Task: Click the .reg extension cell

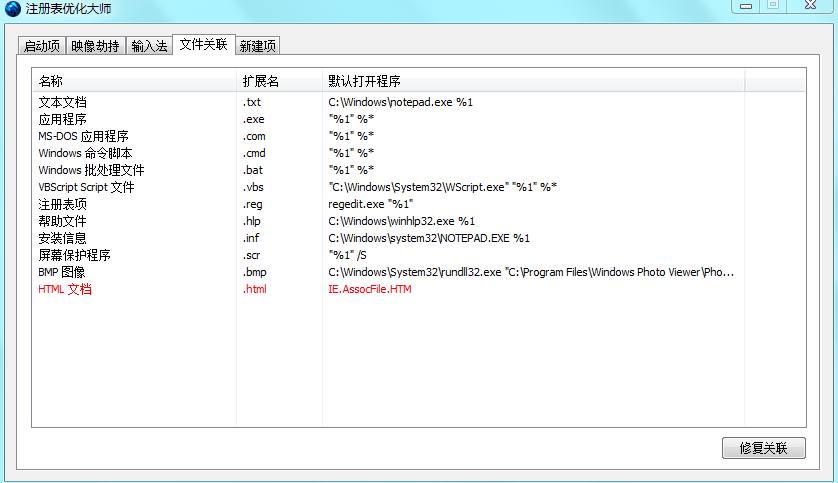Action: [253, 204]
